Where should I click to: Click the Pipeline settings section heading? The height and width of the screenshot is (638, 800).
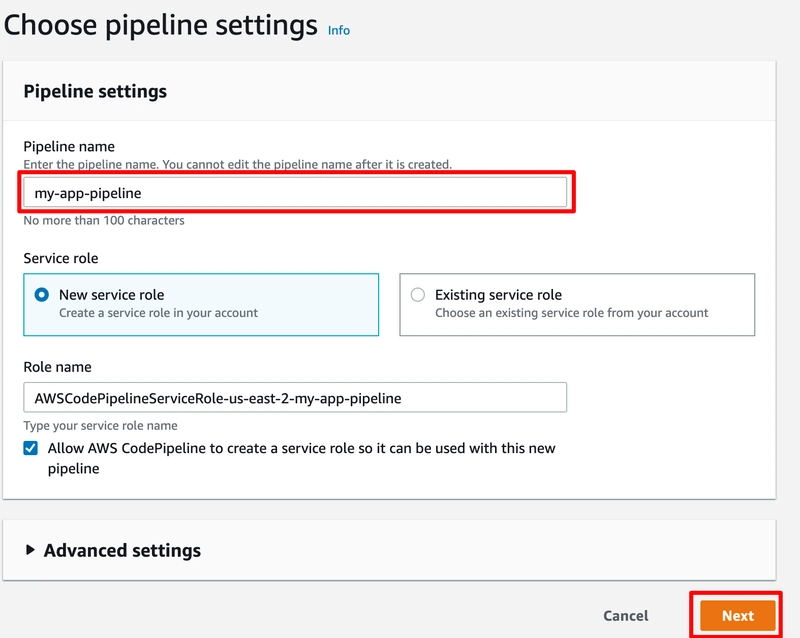click(x=95, y=91)
